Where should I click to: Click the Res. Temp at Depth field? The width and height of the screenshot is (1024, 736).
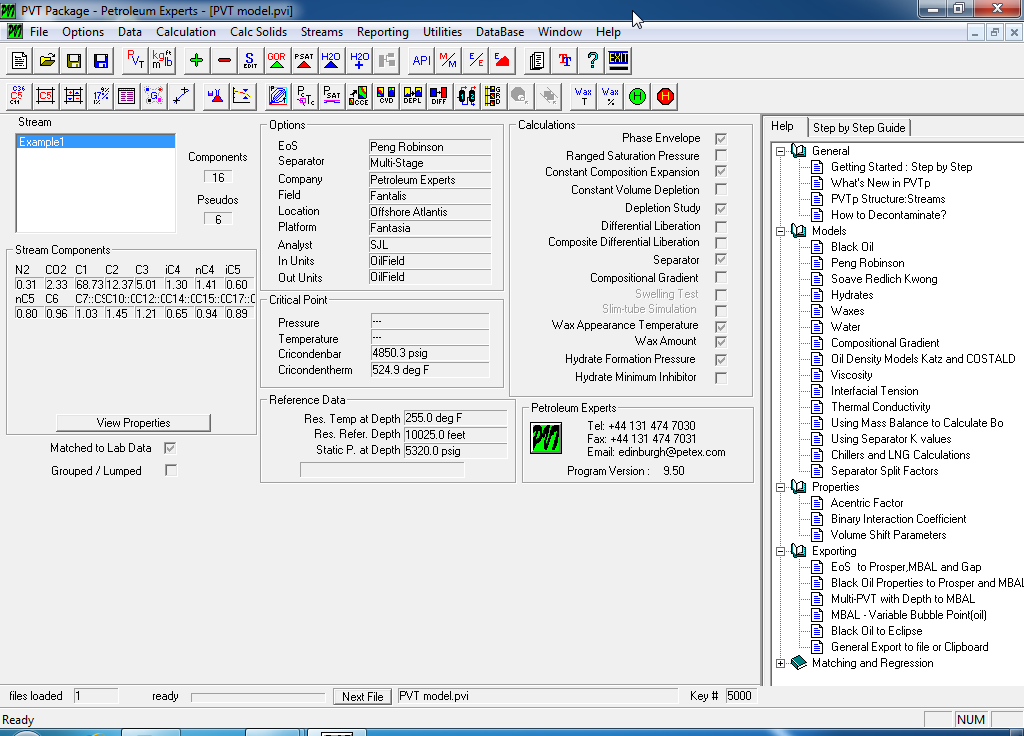455,418
